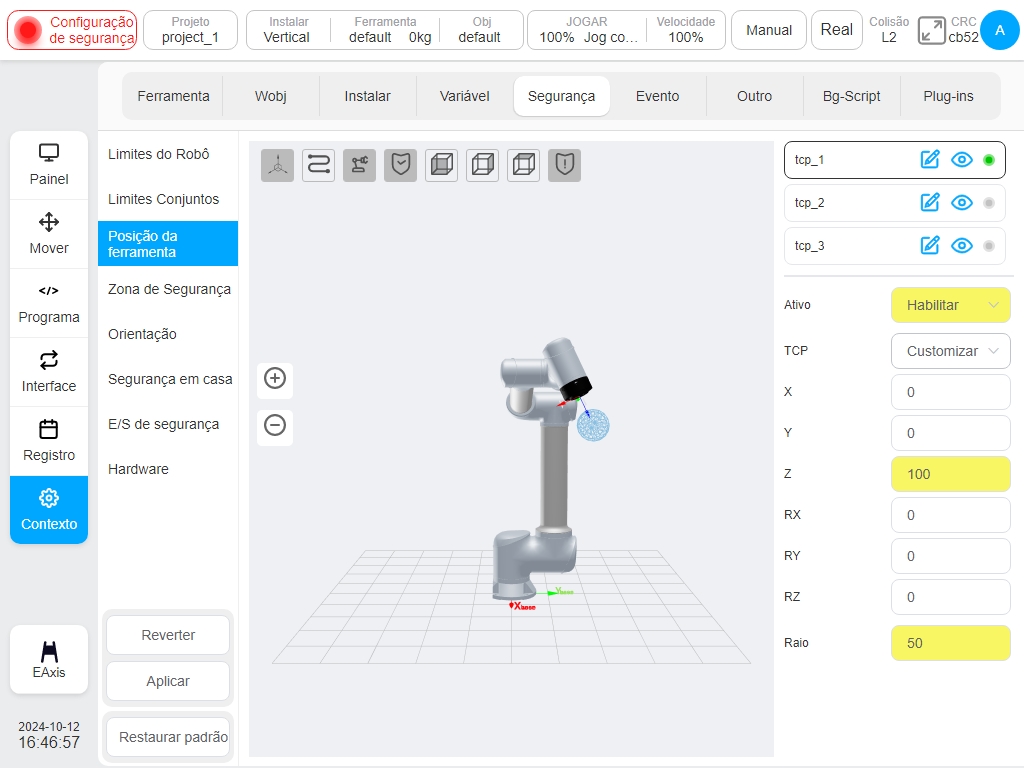Select Segurança em casa menu item
Screen dimensions: 1024x768
click(x=168, y=379)
